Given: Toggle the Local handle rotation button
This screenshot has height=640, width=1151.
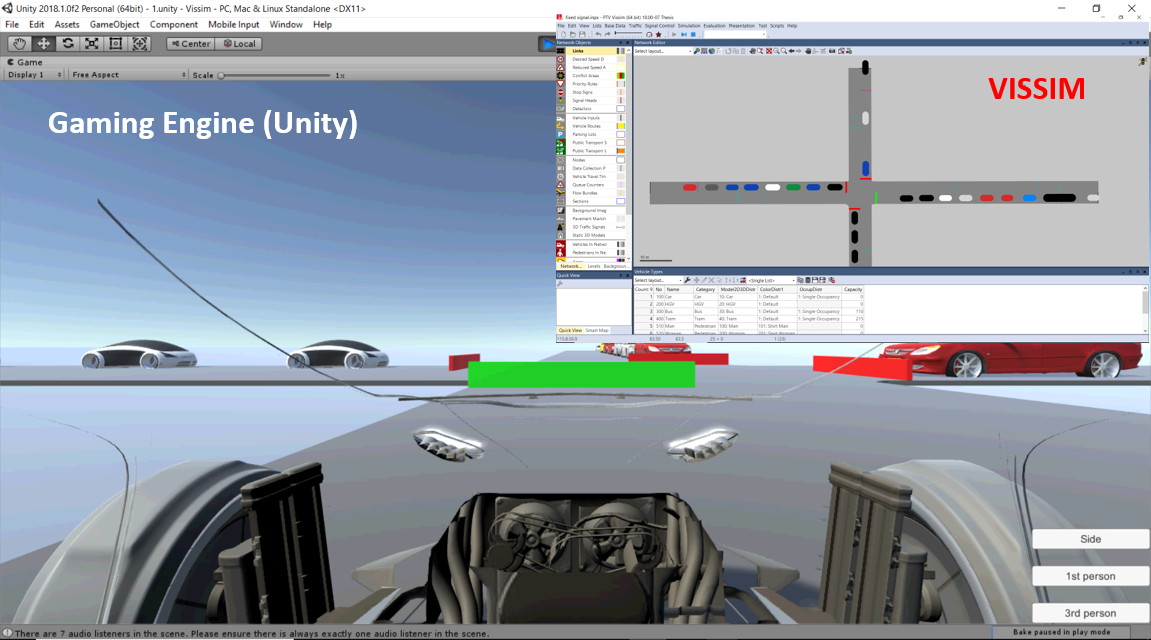Looking at the screenshot, I should 239,44.
